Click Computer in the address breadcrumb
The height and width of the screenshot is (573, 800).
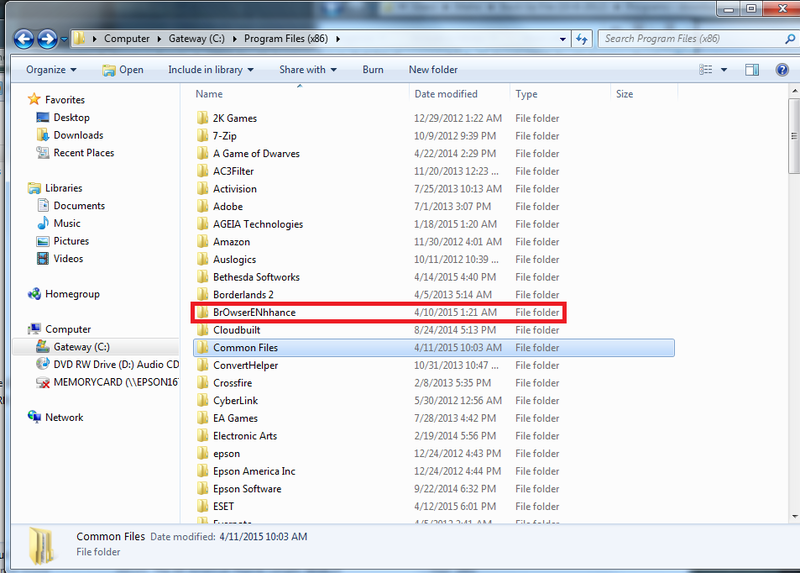click(x=127, y=39)
